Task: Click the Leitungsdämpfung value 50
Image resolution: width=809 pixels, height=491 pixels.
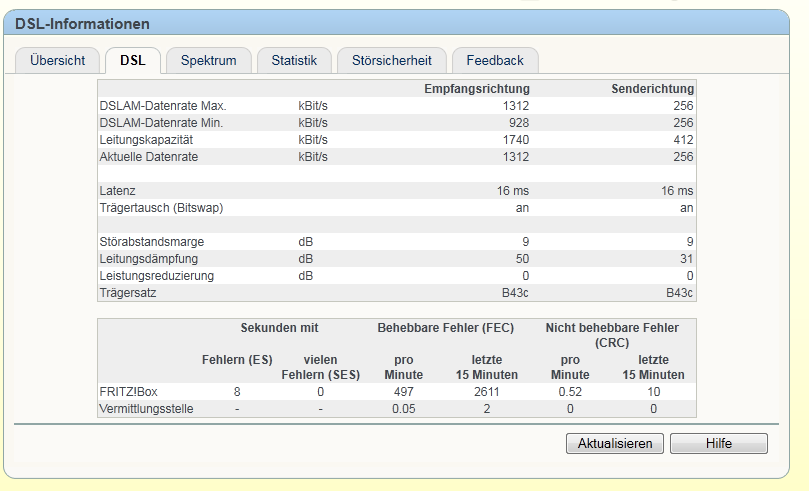Action: pyautogui.click(x=522, y=258)
